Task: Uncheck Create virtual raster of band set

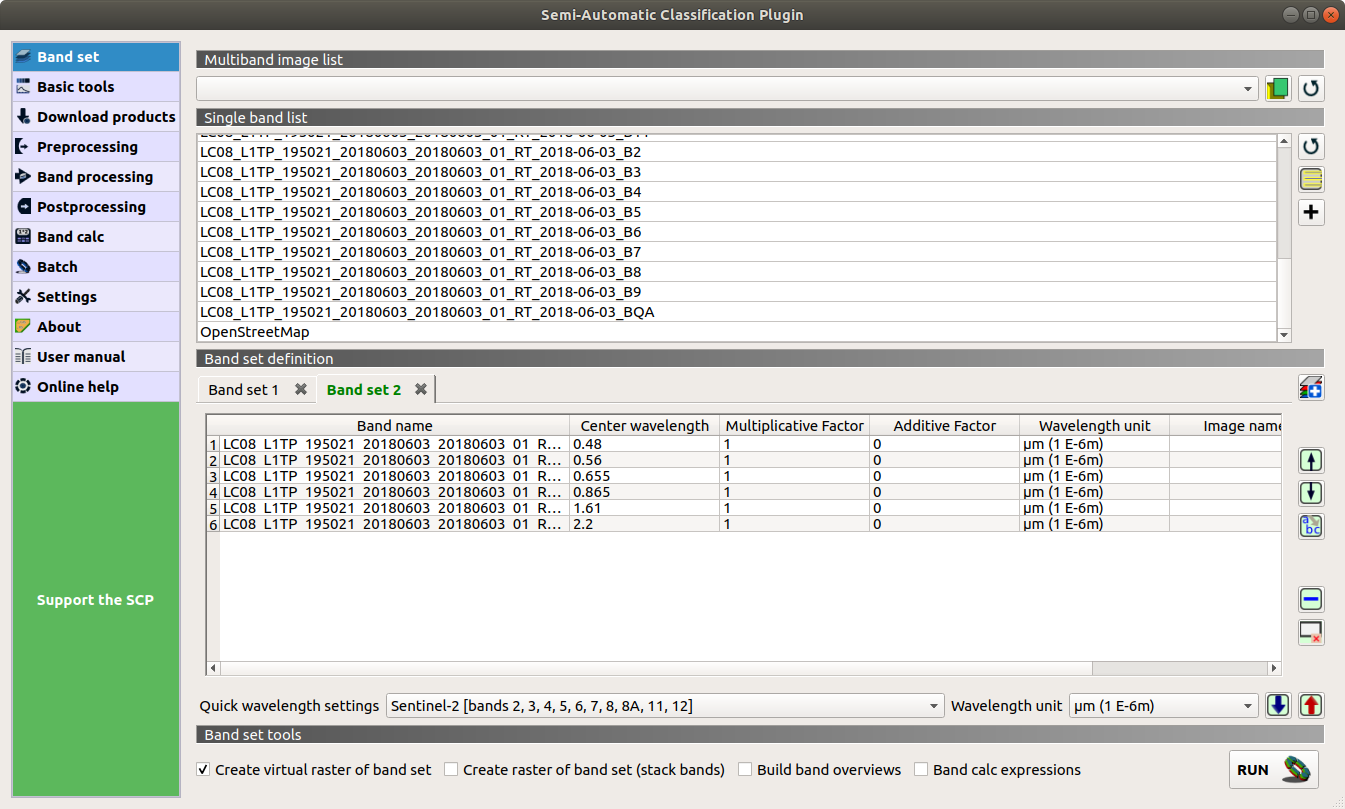Action: [x=204, y=770]
